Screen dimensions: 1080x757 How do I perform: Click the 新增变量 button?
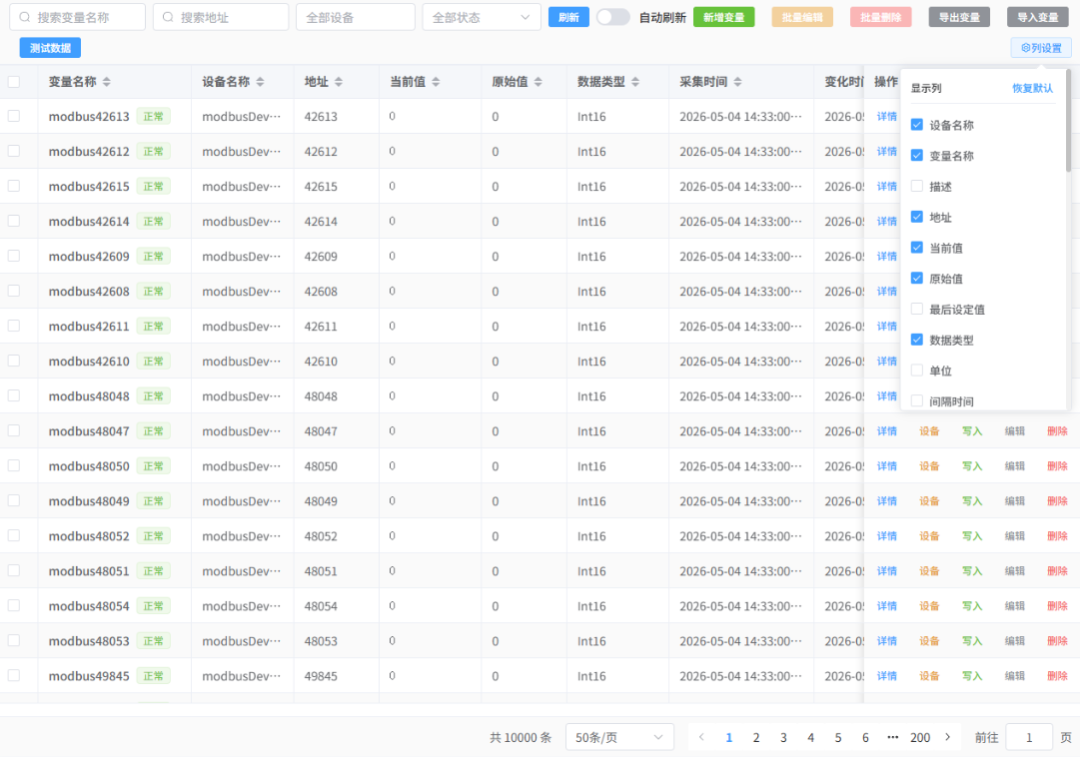(x=724, y=17)
